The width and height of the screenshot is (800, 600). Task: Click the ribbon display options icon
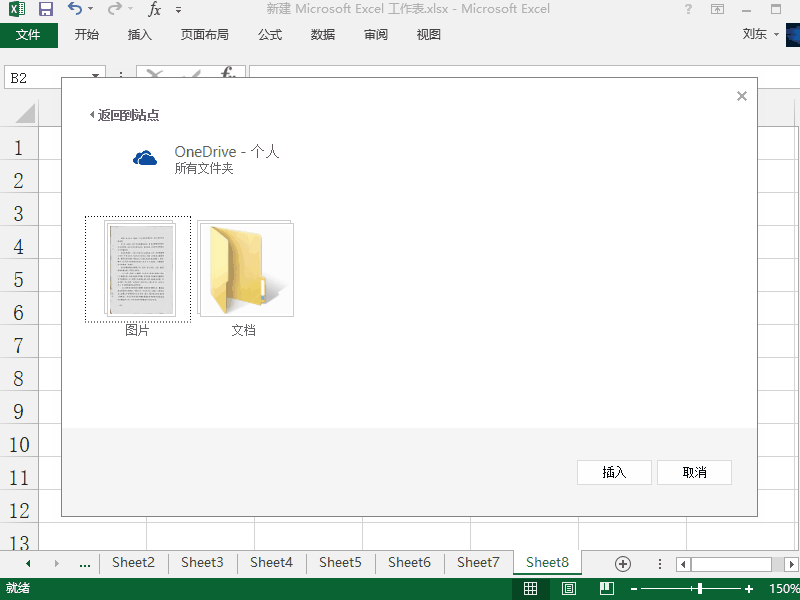coord(717,9)
